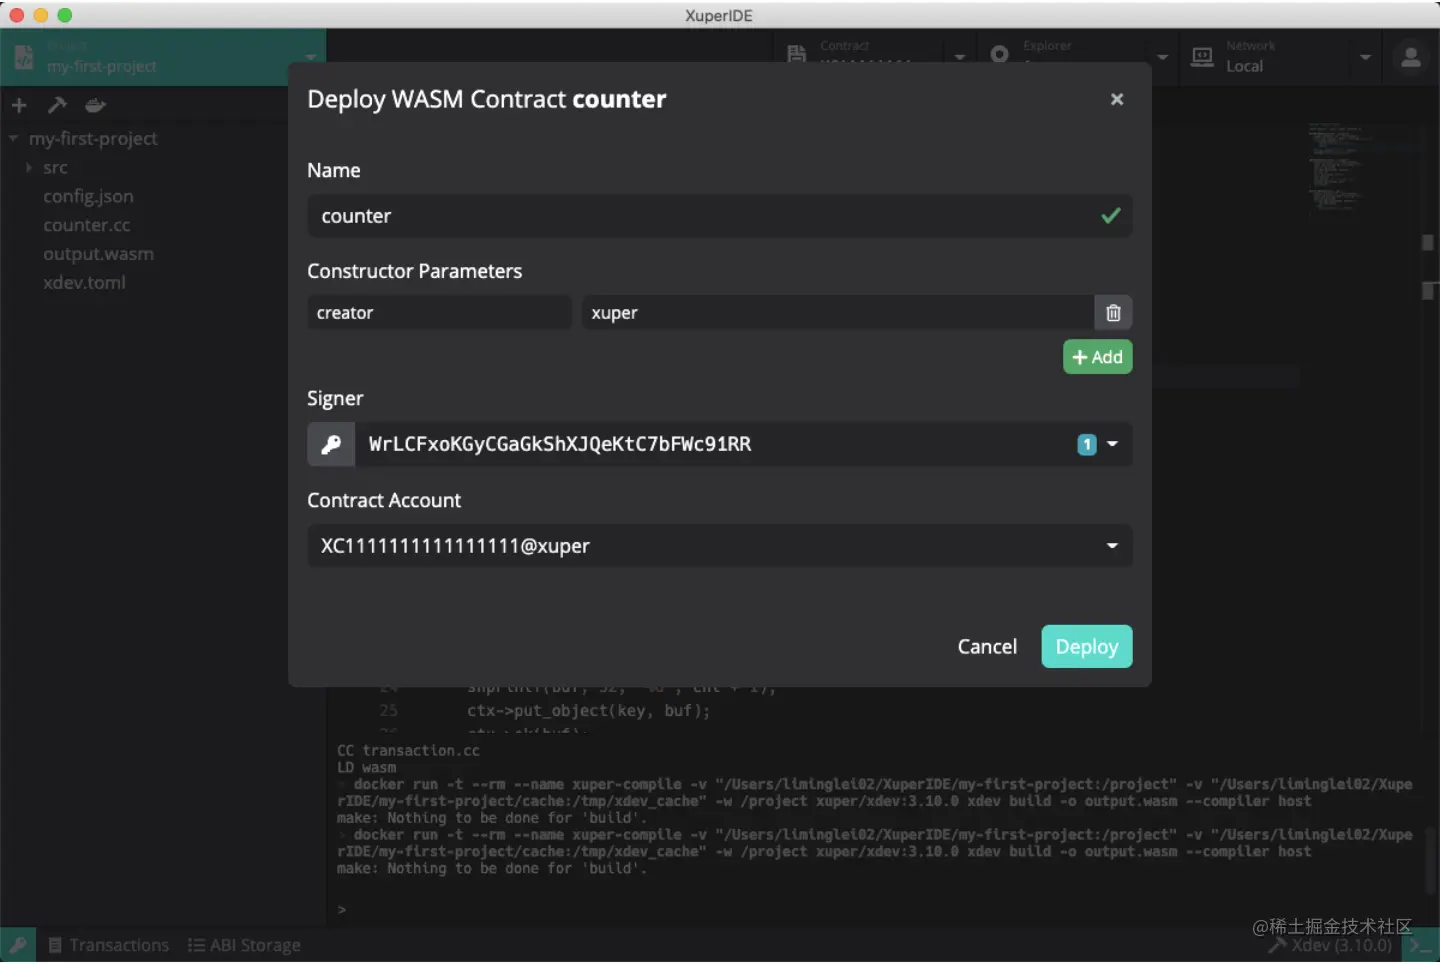This screenshot has height=964, width=1440.
Task: Click the key icon beside Signer
Action: click(x=331, y=445)
